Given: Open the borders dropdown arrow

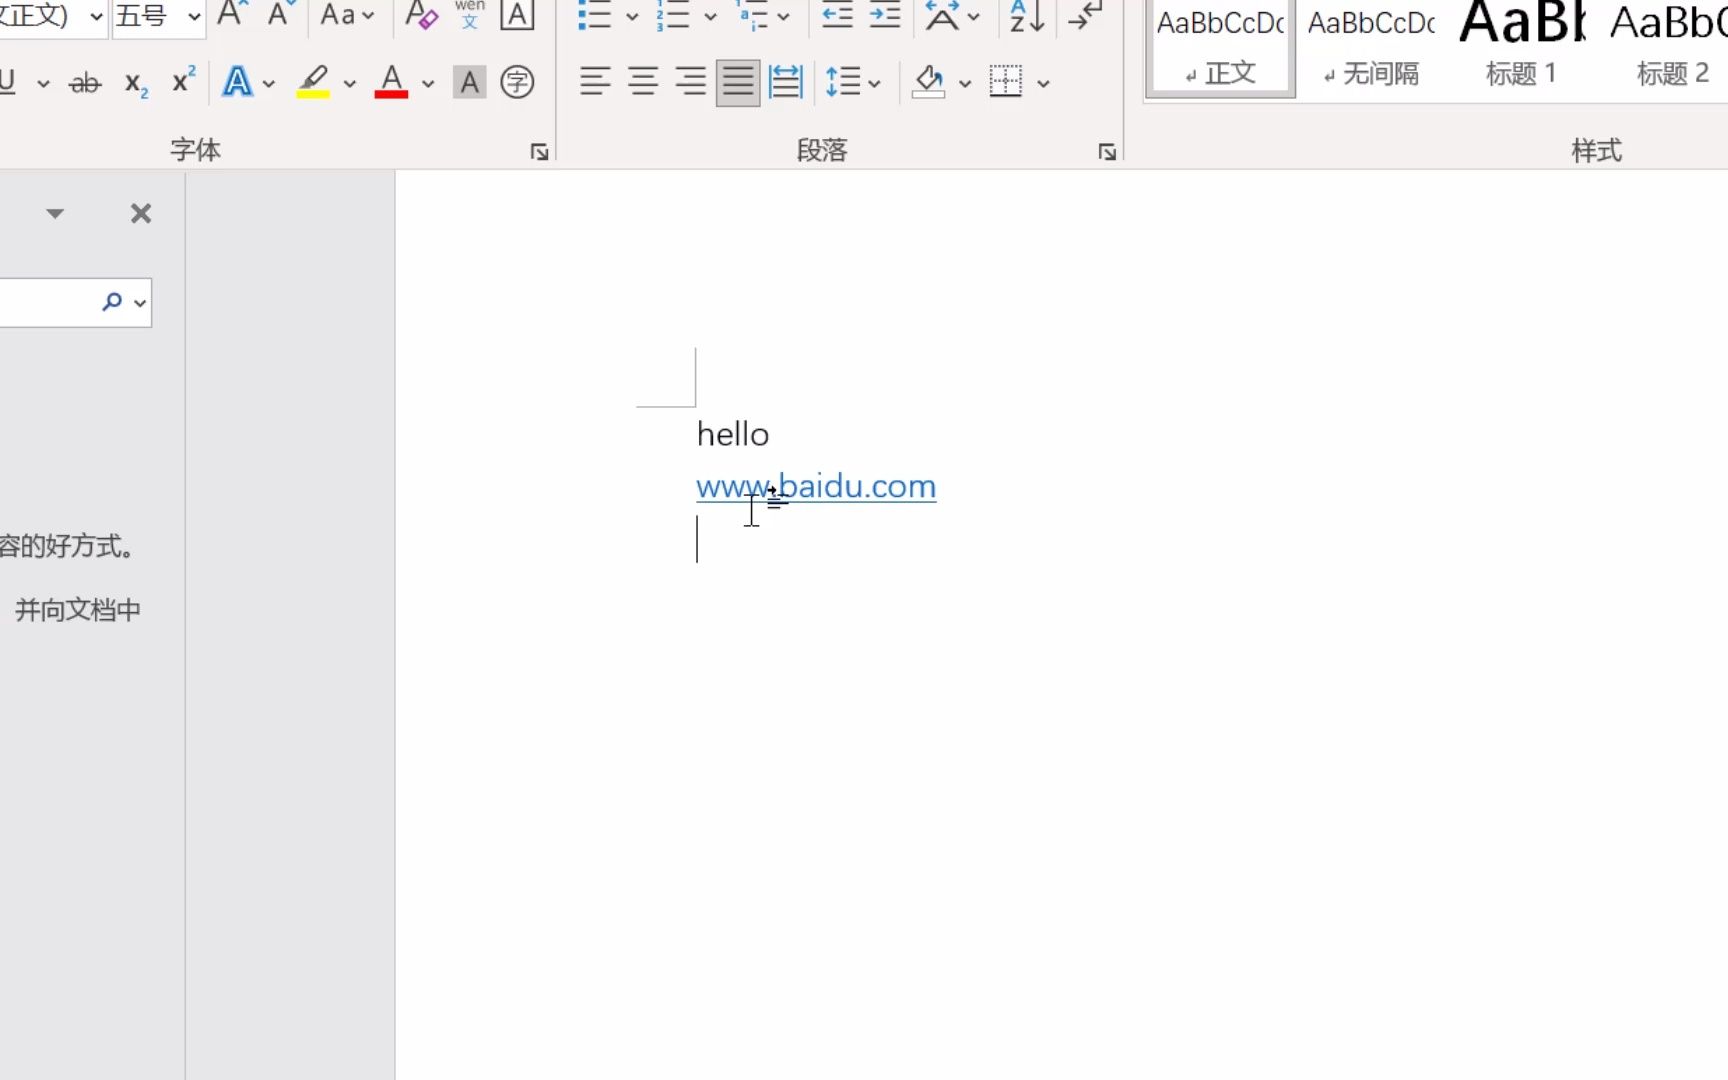Looking at the screenshot, I should [1043, 84].
